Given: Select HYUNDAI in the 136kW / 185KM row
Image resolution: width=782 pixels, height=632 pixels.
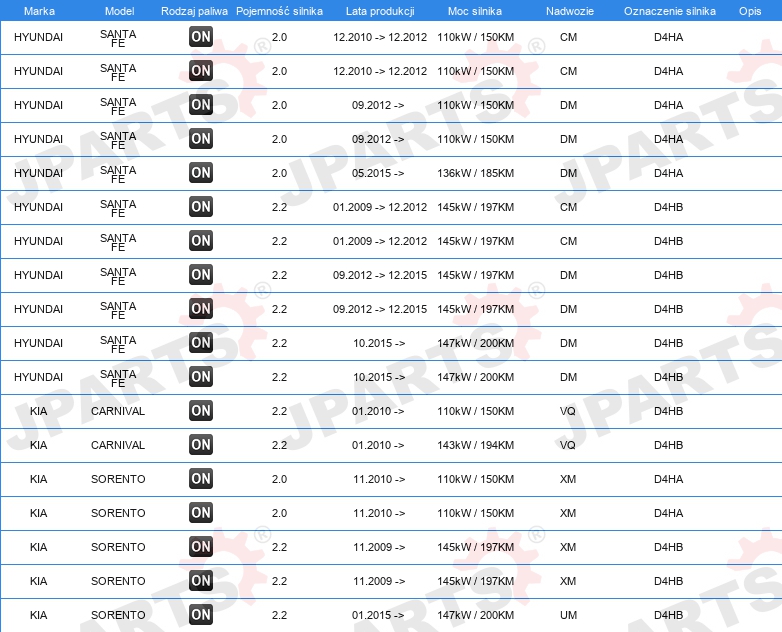Looking at the screenshot, I should point(38,173).
